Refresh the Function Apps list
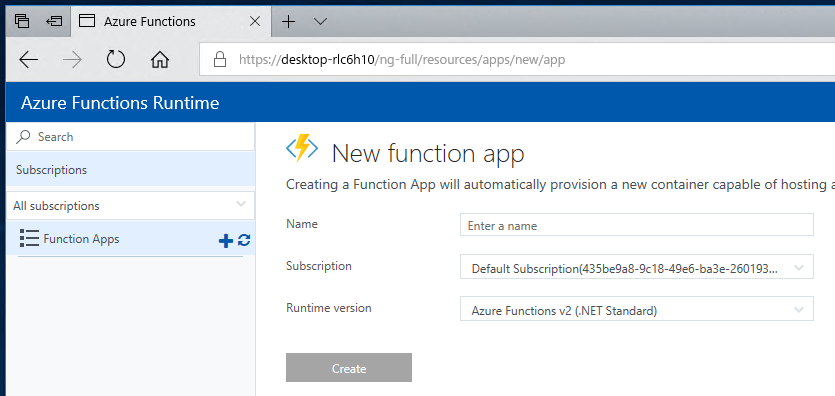The image size is (835, 396). 244,241
